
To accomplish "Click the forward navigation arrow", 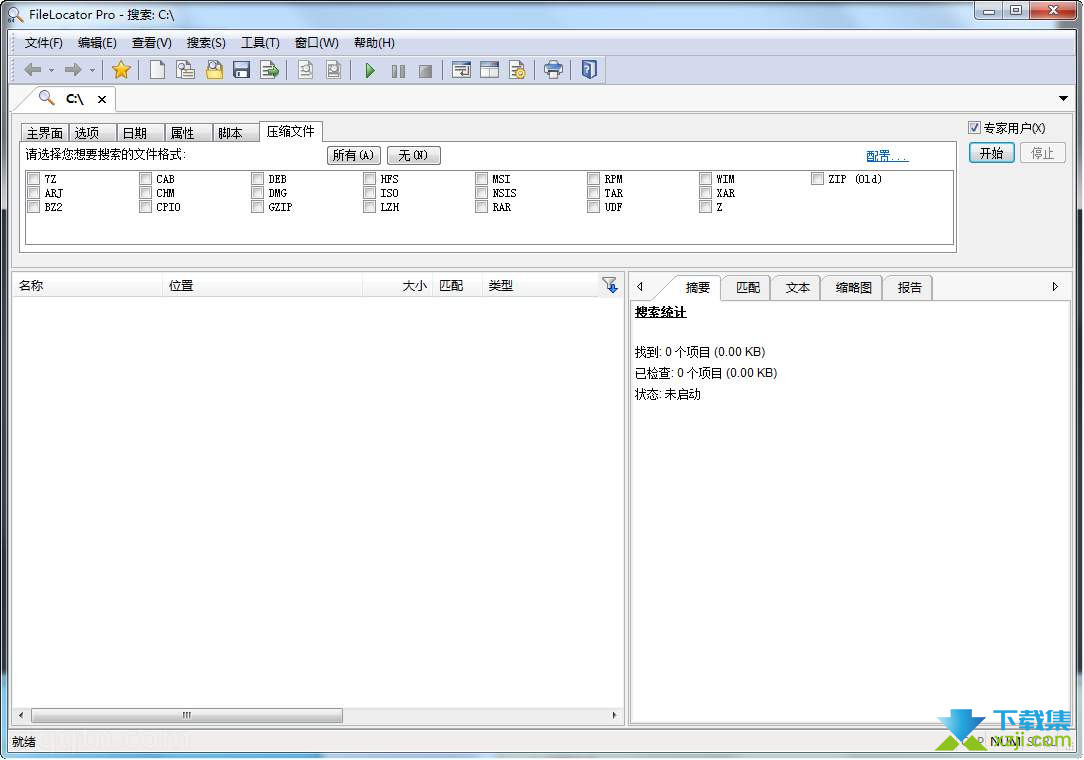I will (73, 70).
